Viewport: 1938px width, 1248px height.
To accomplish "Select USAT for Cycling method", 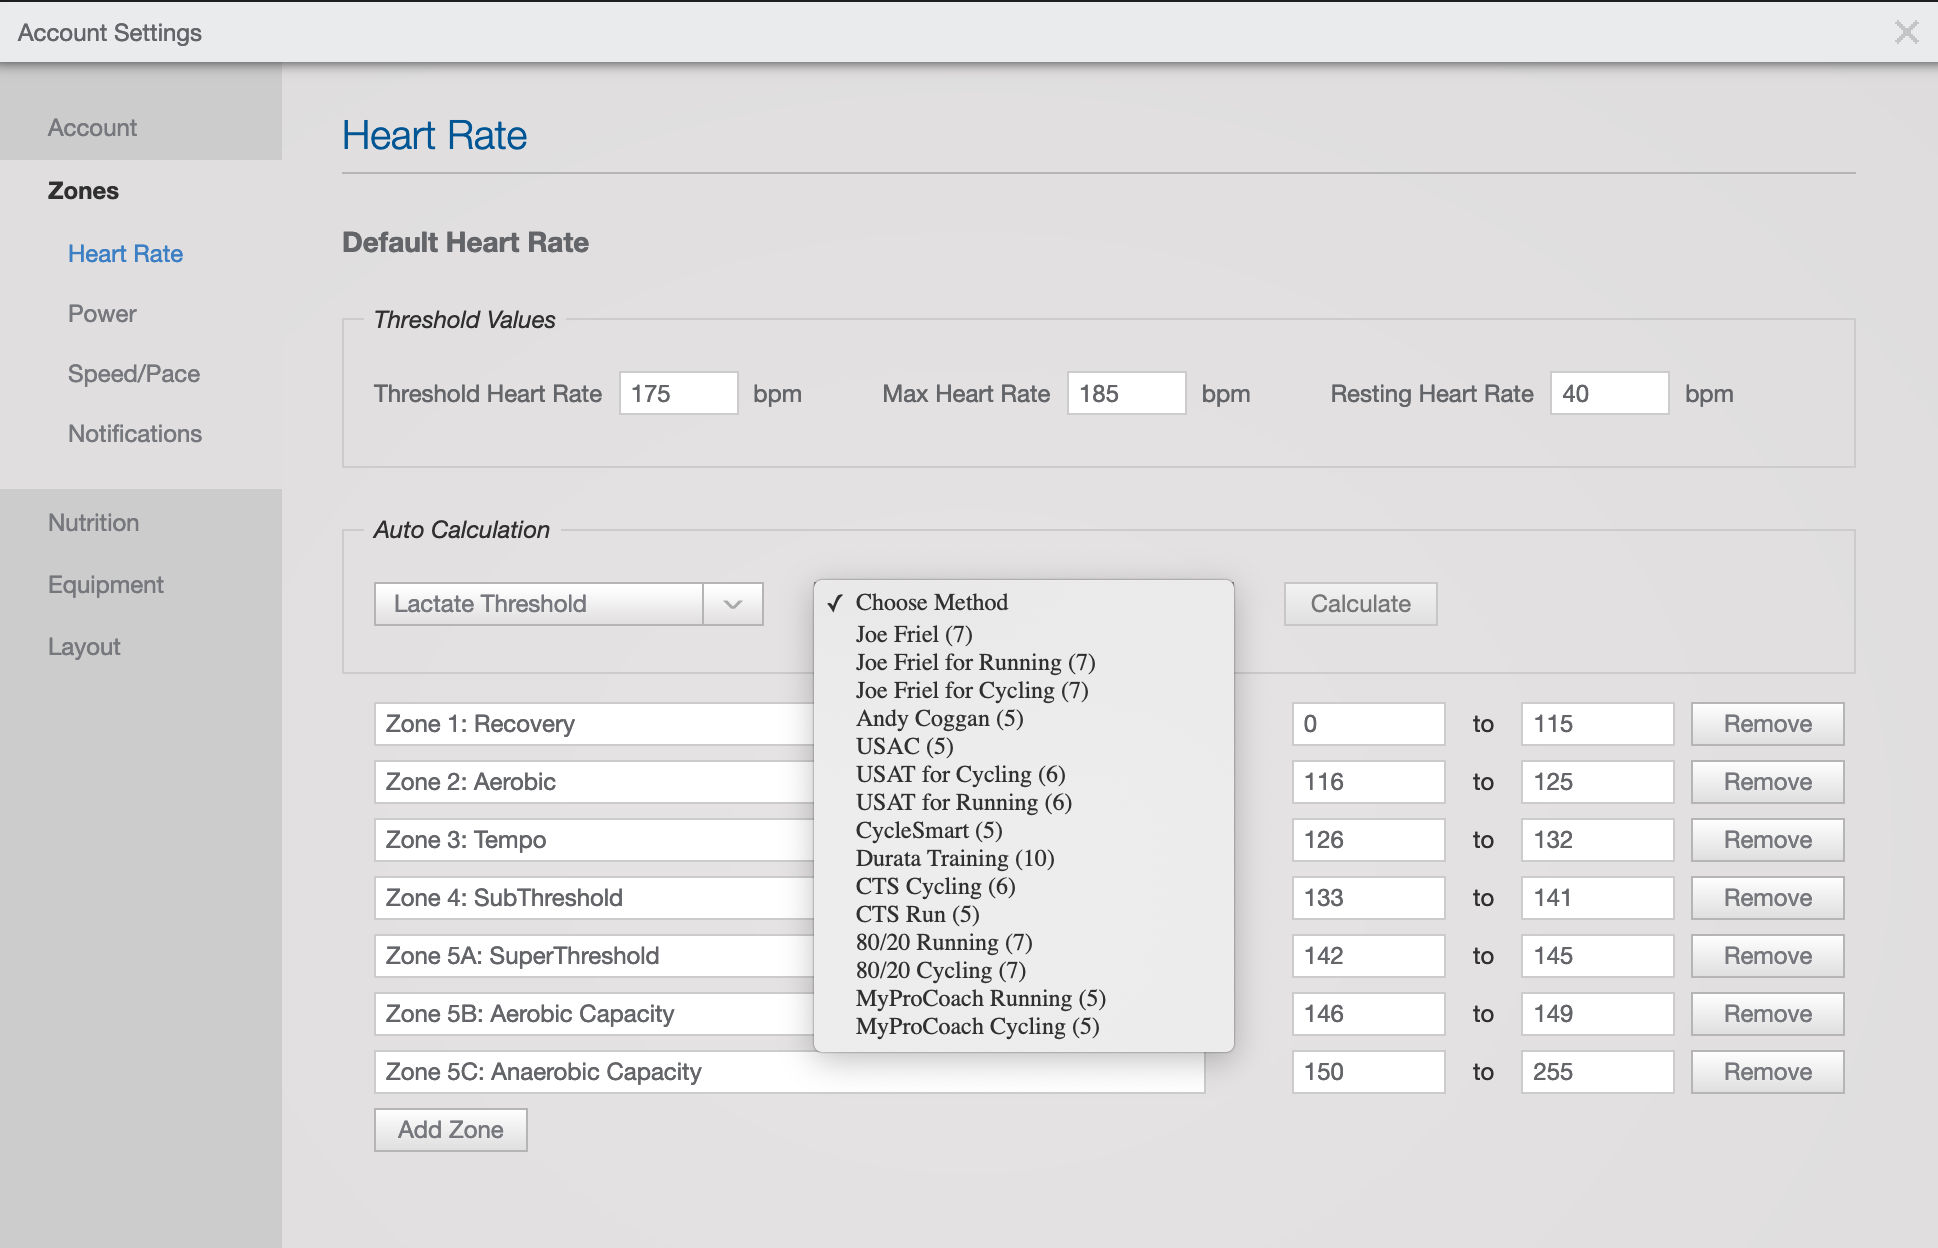I will [x=960, y=774].
